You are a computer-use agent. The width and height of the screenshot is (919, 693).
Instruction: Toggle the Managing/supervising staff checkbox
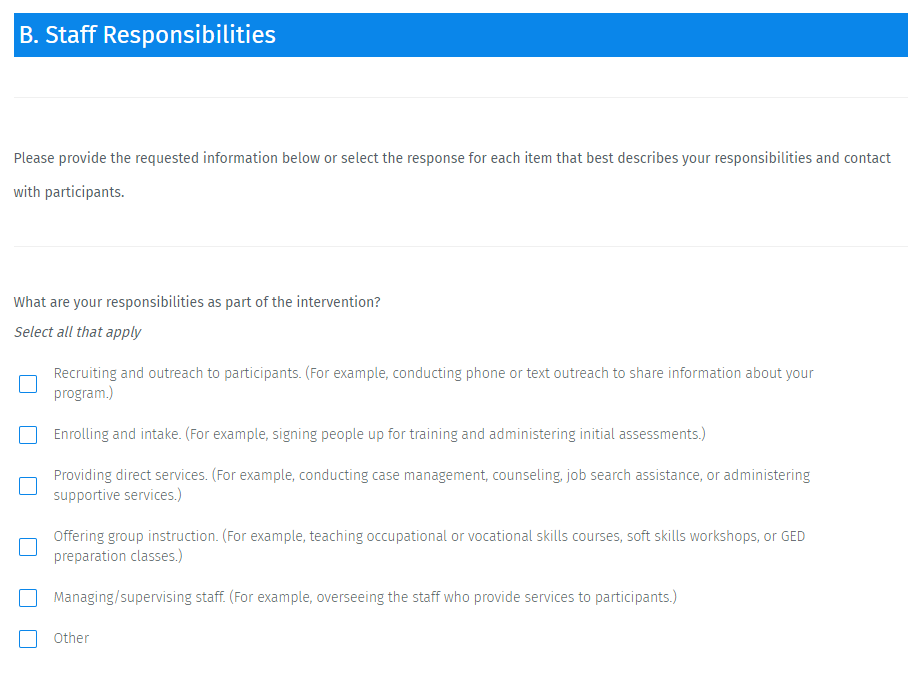pos(28,598)
